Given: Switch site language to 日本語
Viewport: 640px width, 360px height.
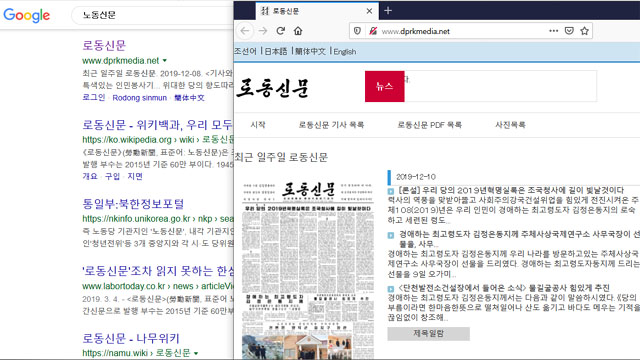Looking at the screenshot, I should 276,51.
